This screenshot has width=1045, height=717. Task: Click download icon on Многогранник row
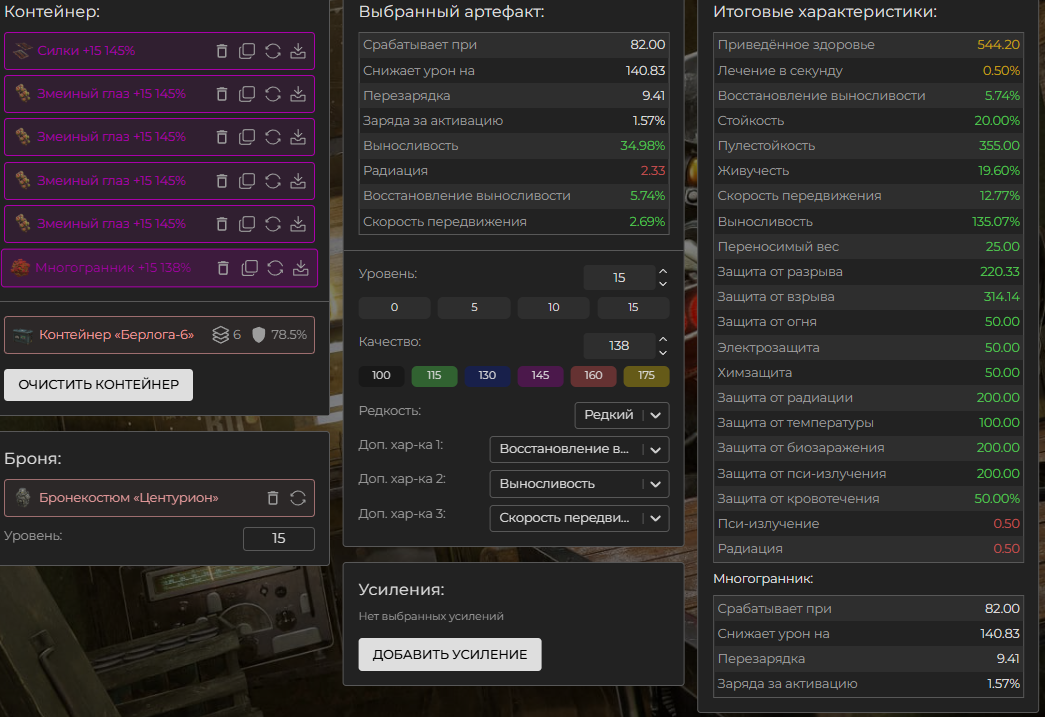300,268
